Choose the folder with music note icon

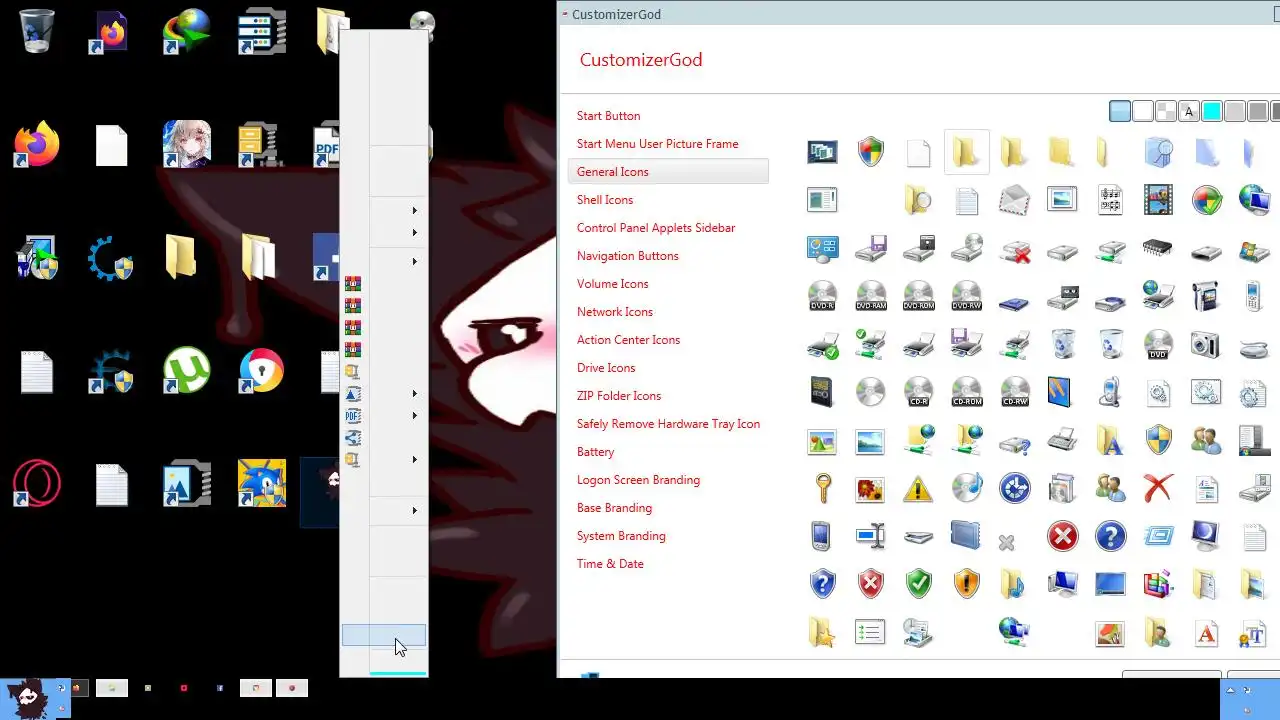(1014, 584)
